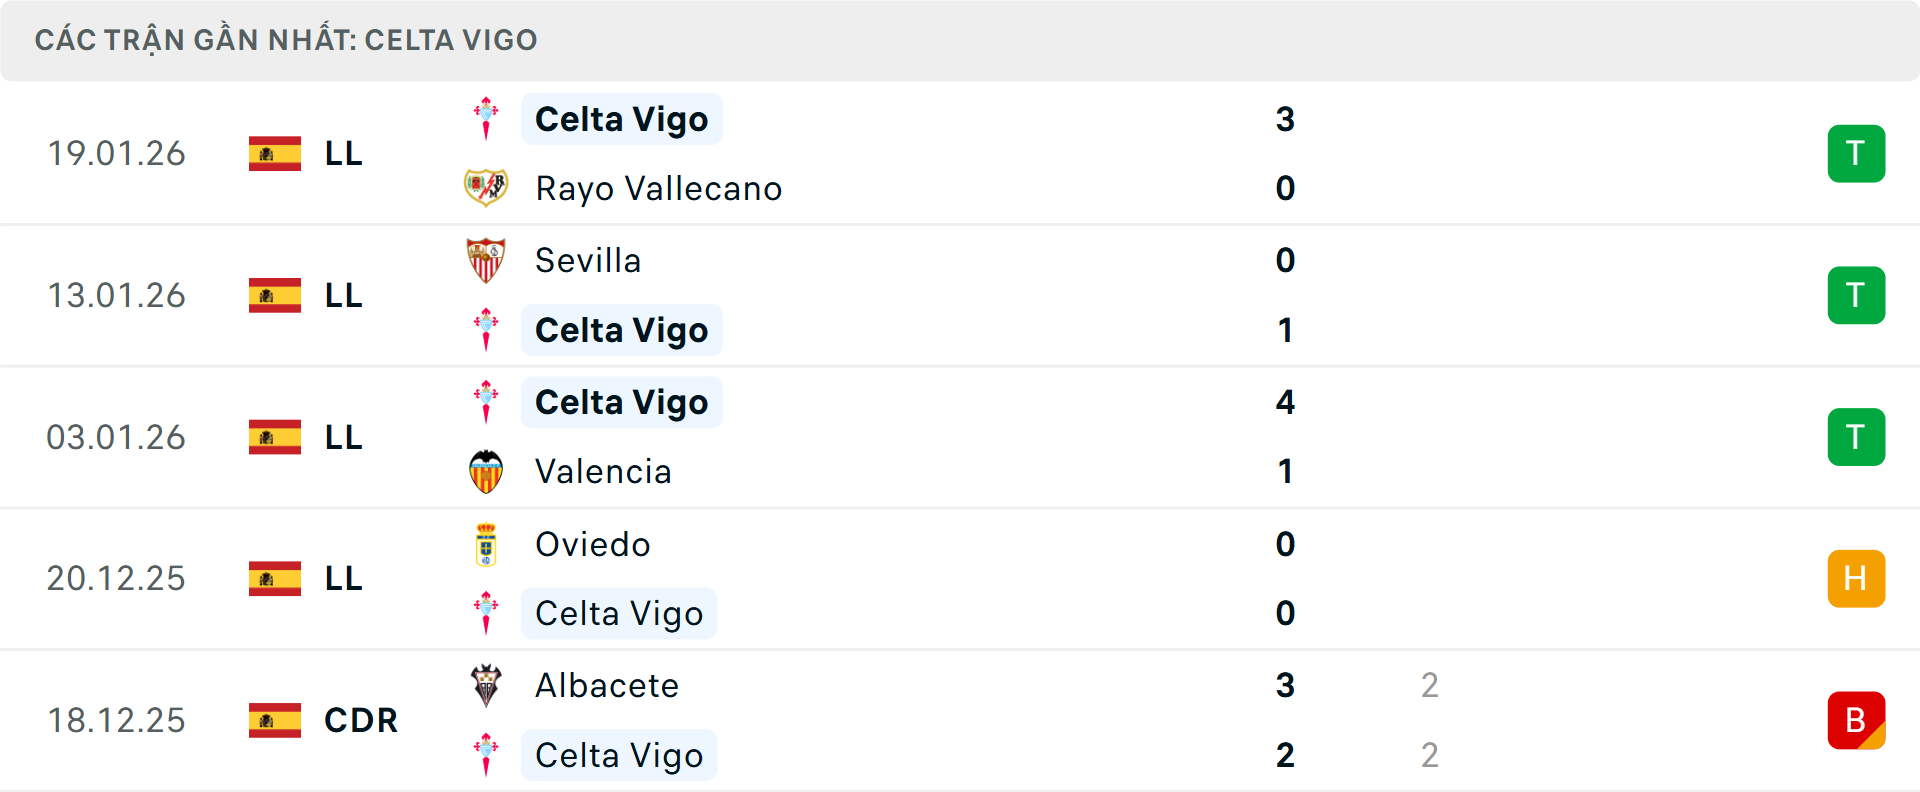The width and height of the screenshot is (1920, 792).
Task: Click the score 4 in the Valencia match
Action: [1285, 402]
